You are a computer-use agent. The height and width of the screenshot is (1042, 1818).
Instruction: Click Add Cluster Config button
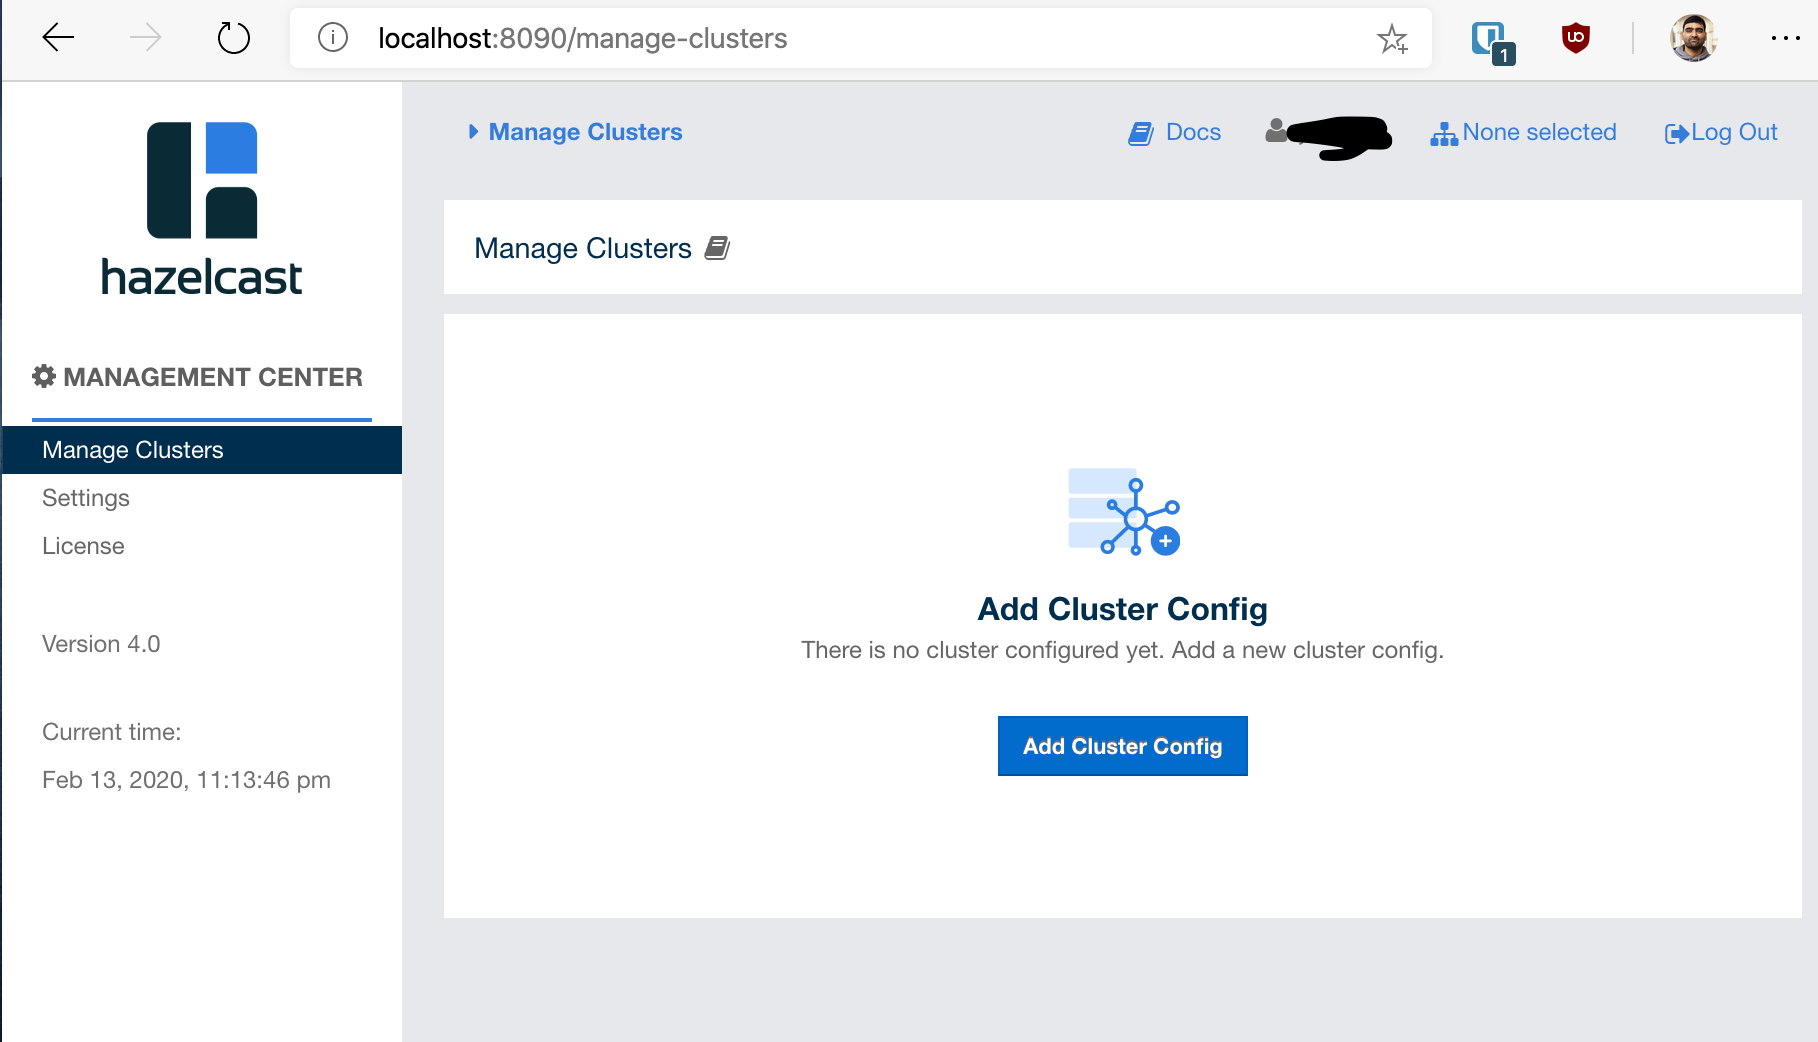click(x=1122, y=746)
